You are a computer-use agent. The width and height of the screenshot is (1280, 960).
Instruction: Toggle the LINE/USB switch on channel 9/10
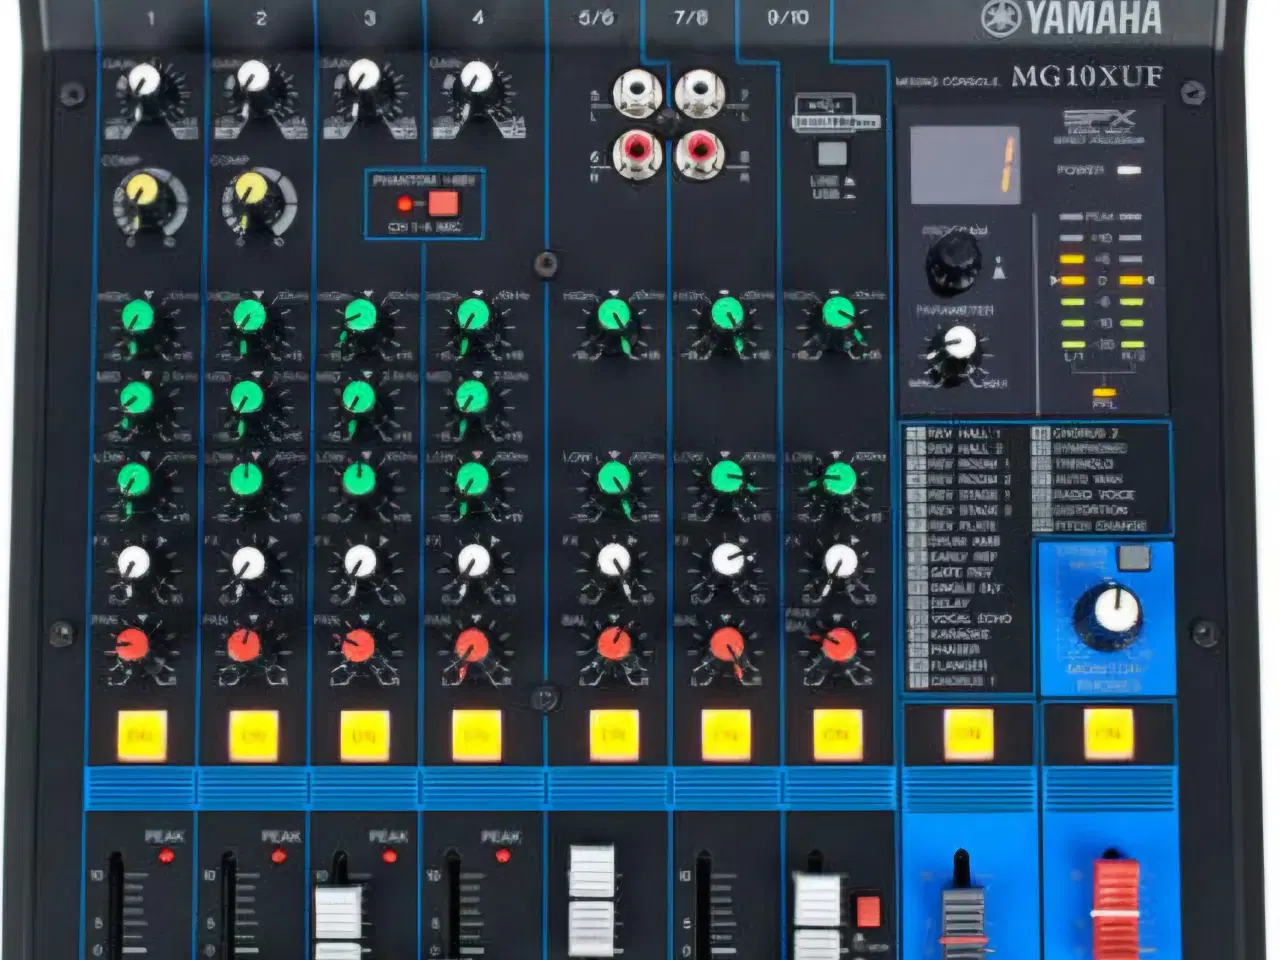[x=832, y=154]
